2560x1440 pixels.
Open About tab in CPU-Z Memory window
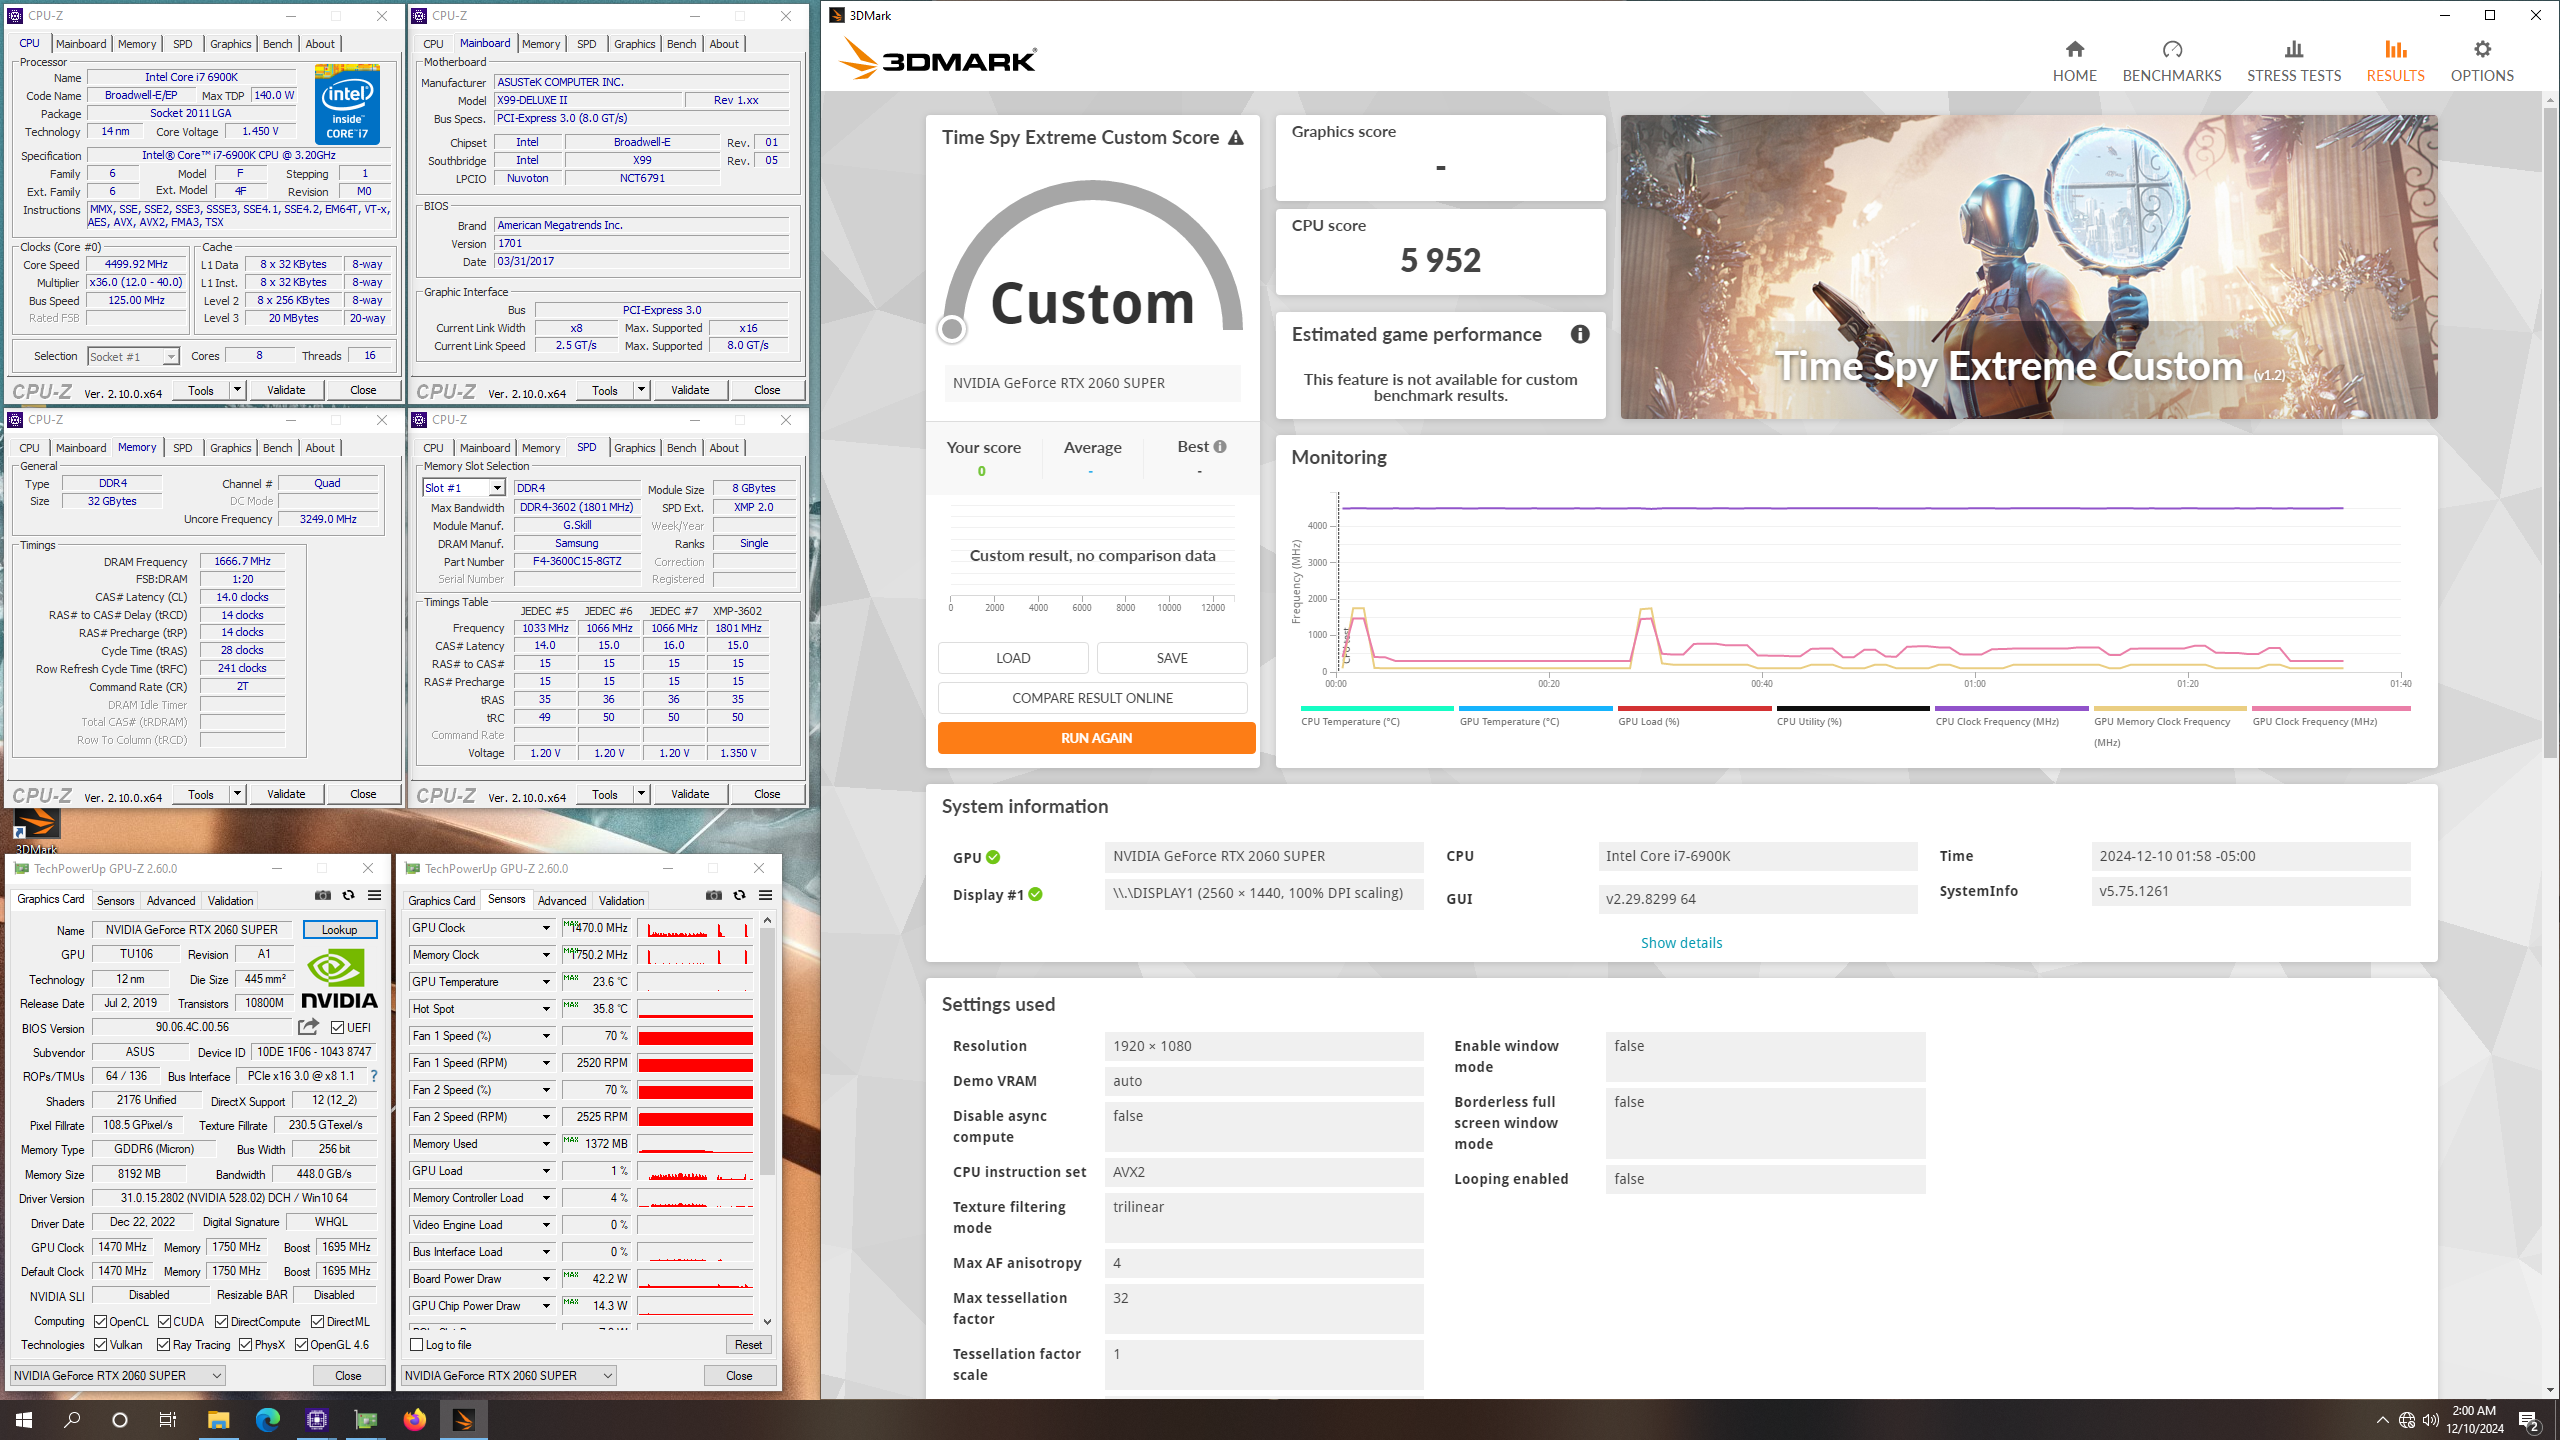point(320,448)
